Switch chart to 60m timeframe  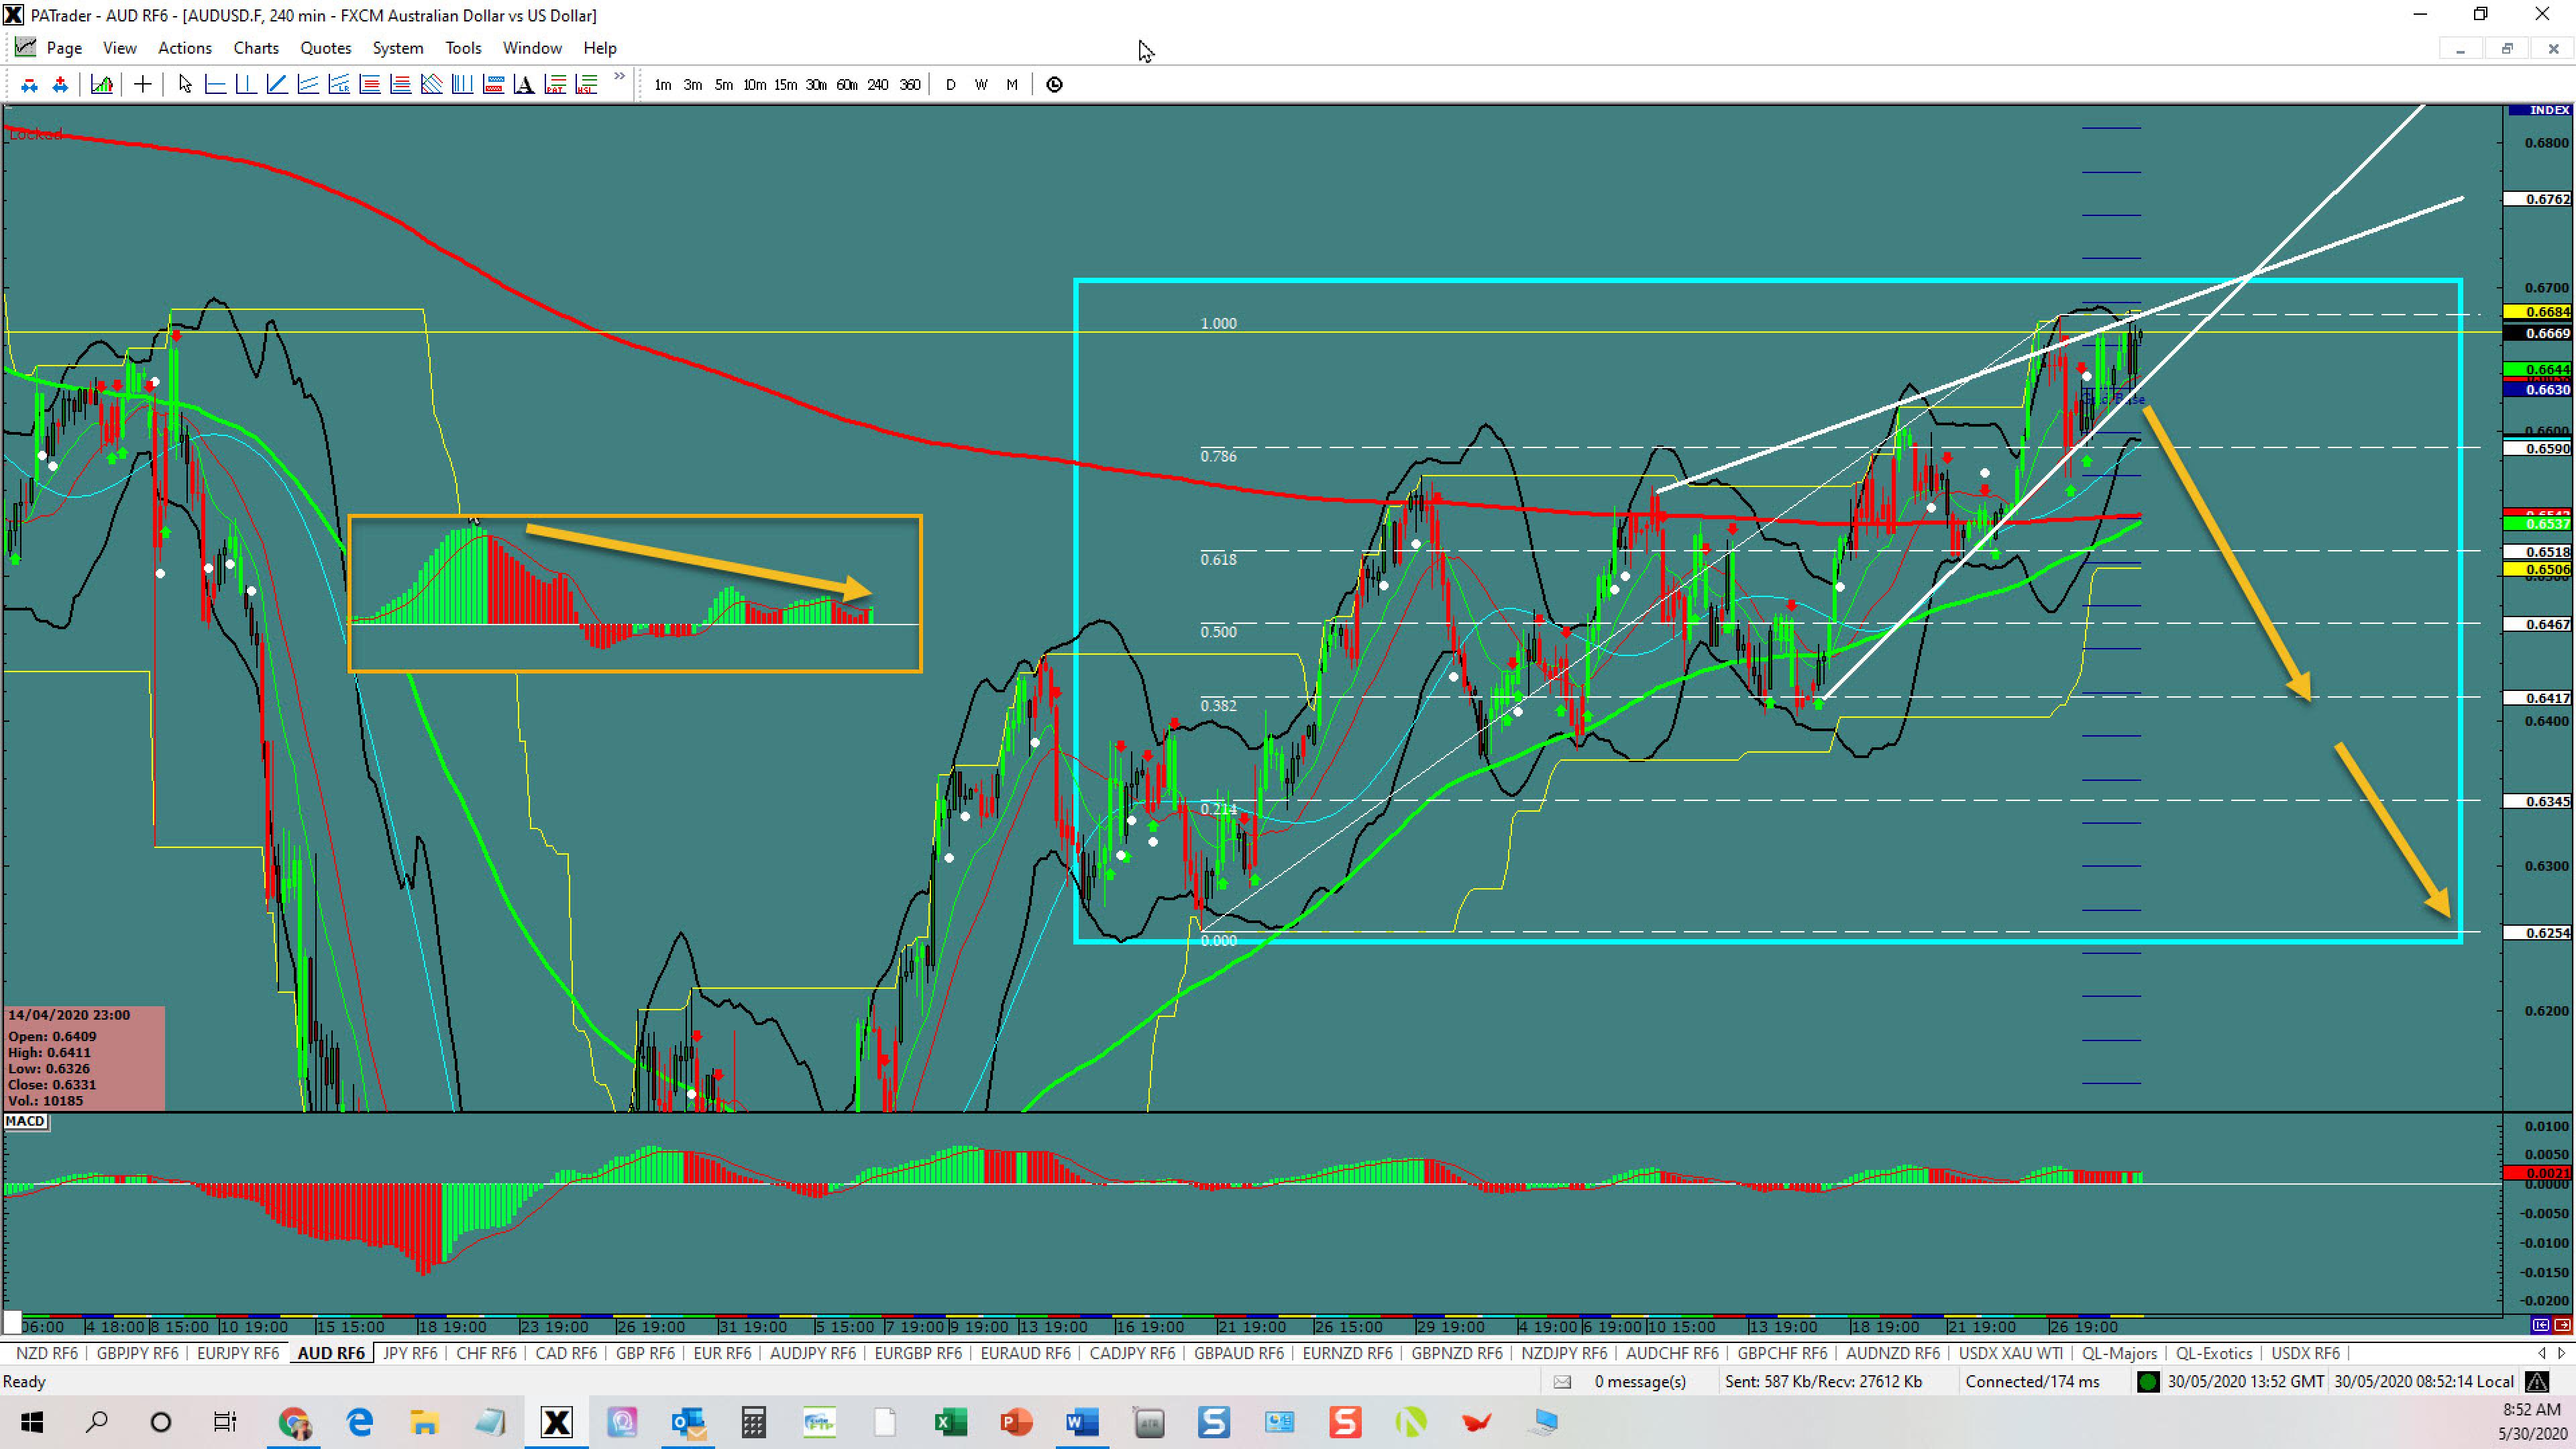(846, 85)
